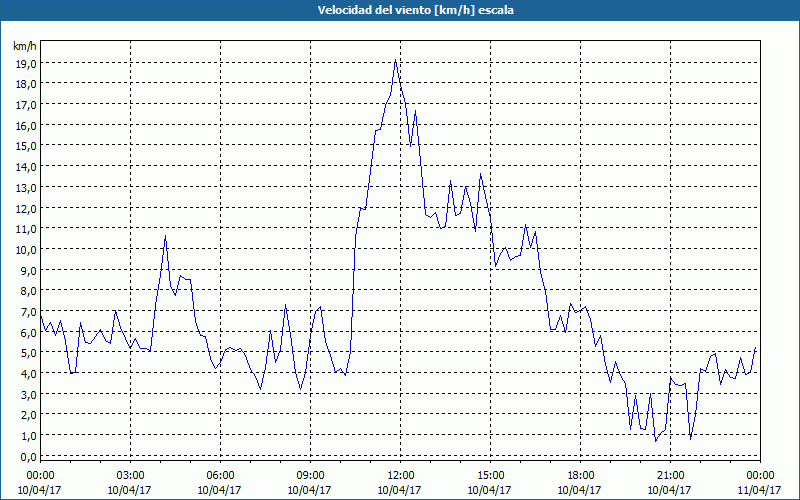Click the 1,0 y-axis label
This screenshot has height=500, width=800.
(28, 435)
